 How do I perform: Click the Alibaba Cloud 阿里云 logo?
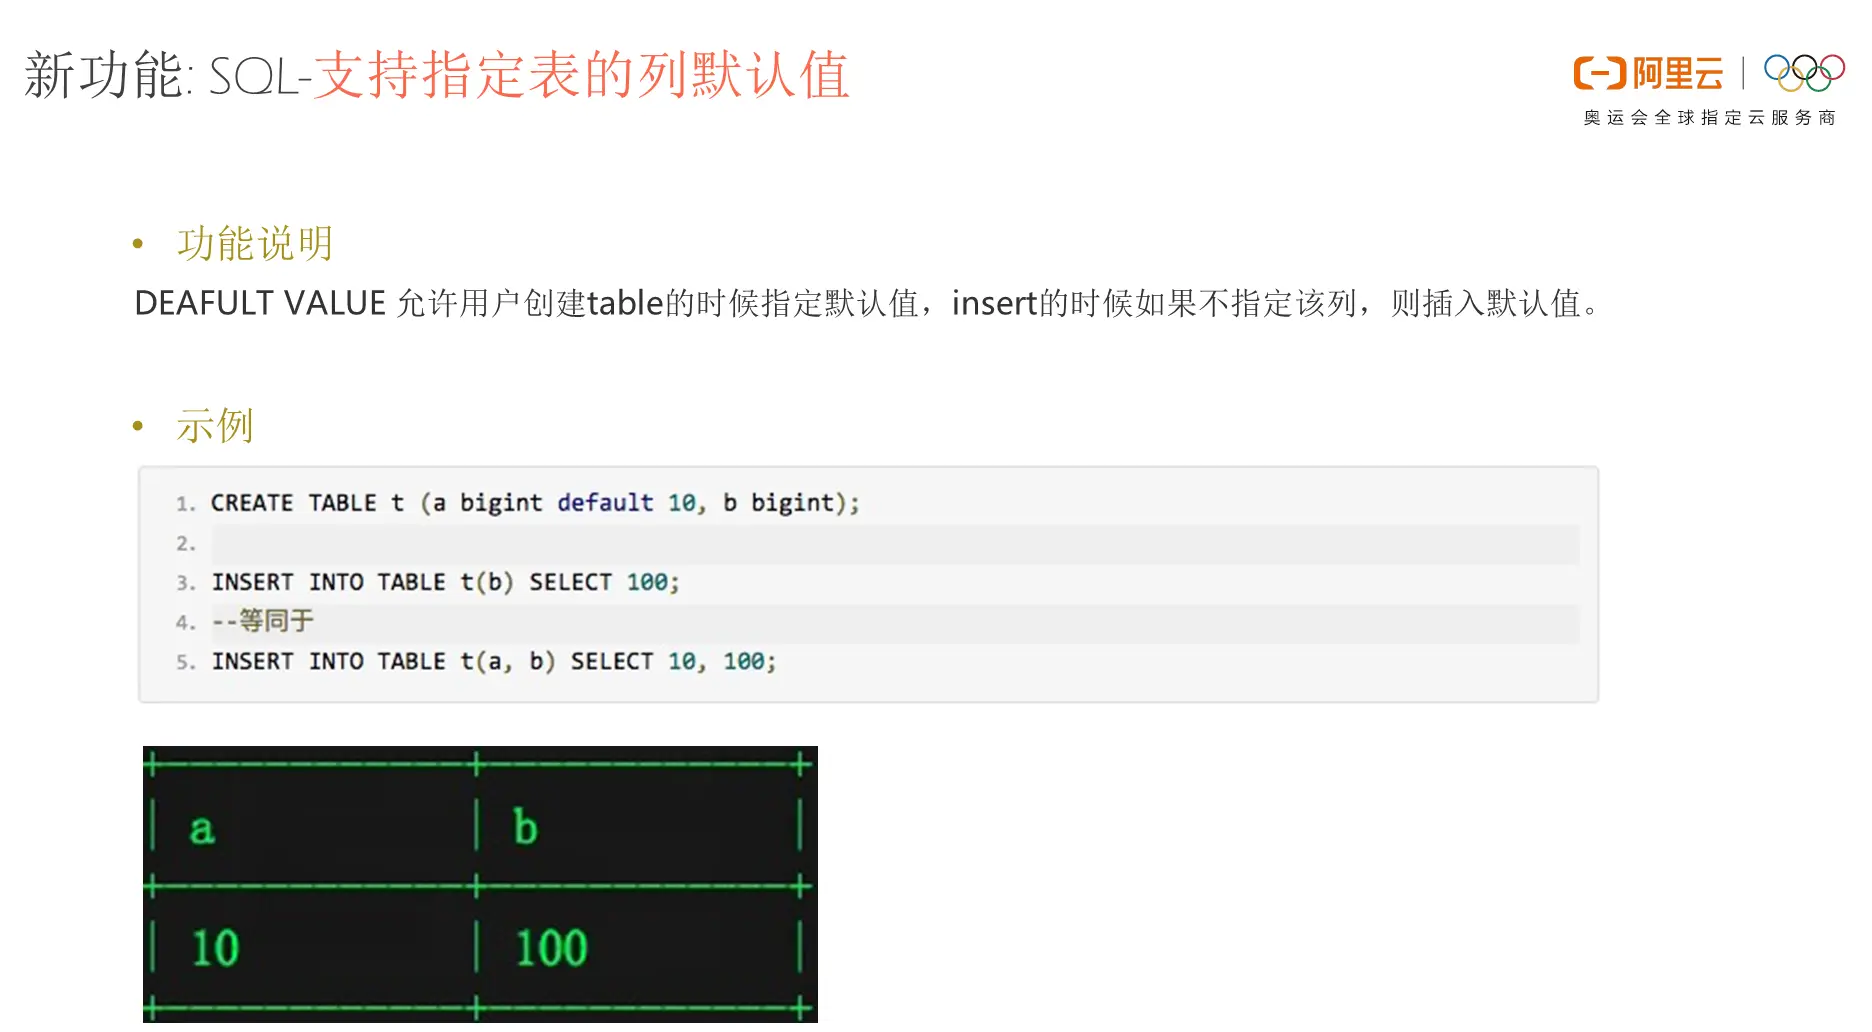click(1648, 73)
